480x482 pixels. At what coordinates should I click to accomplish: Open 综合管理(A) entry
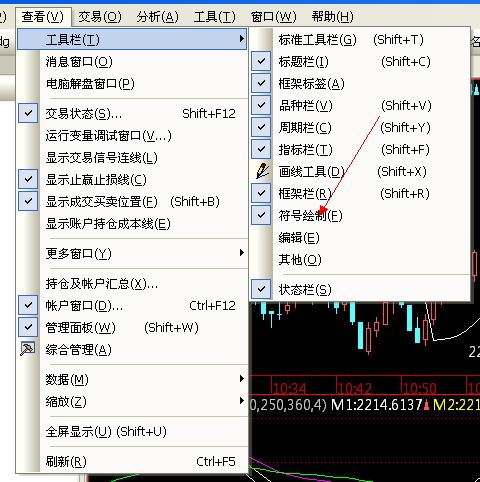point(132,349)
